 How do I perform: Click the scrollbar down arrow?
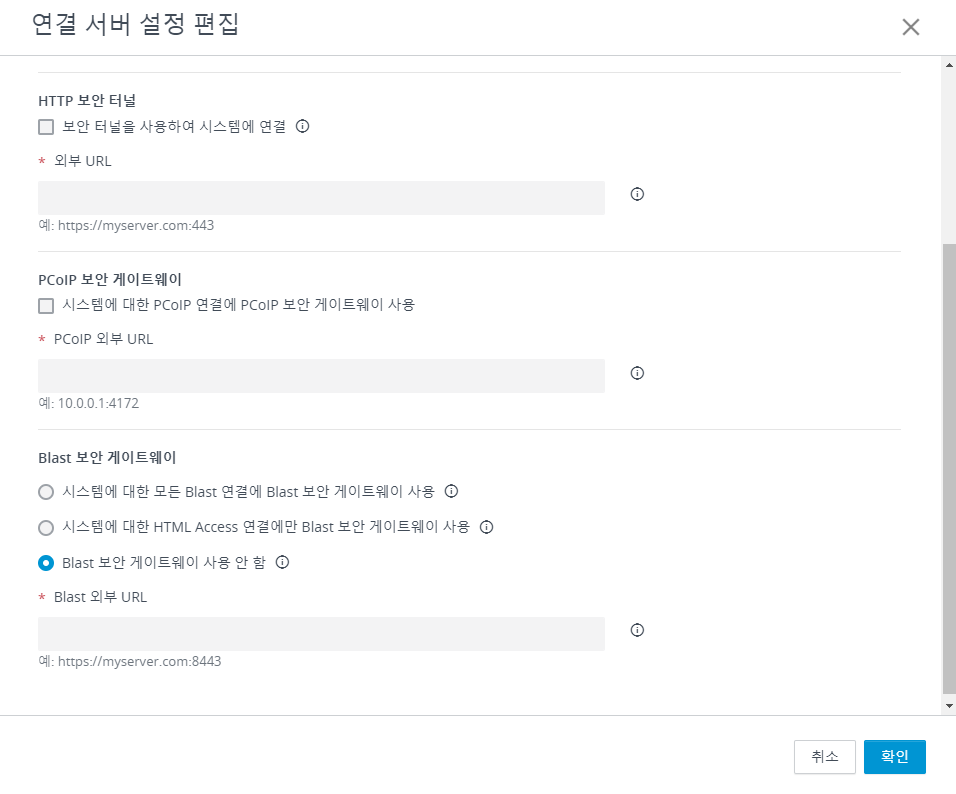pyautogui.click(x=949, y=706)
